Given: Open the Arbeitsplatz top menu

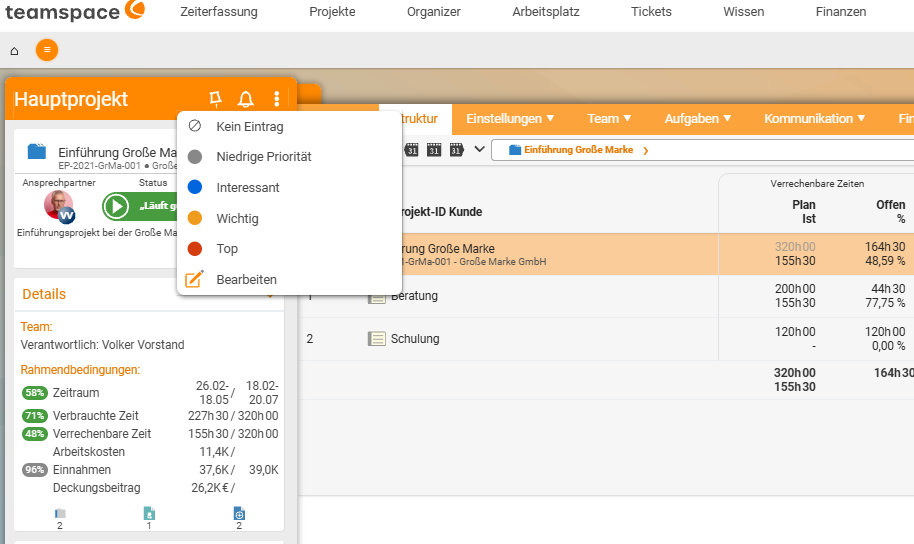Looking at the screenshot, I should click(x=546, y=12).
